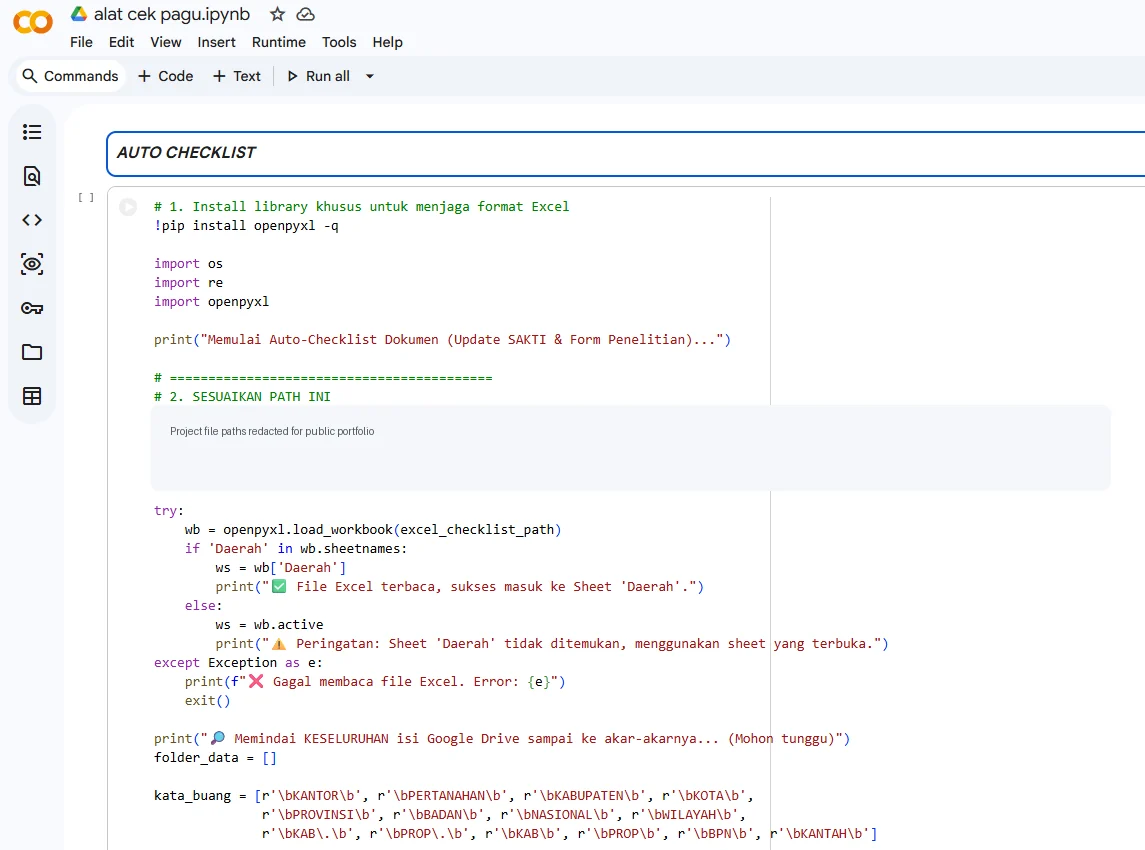Click the 'except Exception as e:' line
The width and height of the screenshot is (1145, 850).
coord(238,662)
